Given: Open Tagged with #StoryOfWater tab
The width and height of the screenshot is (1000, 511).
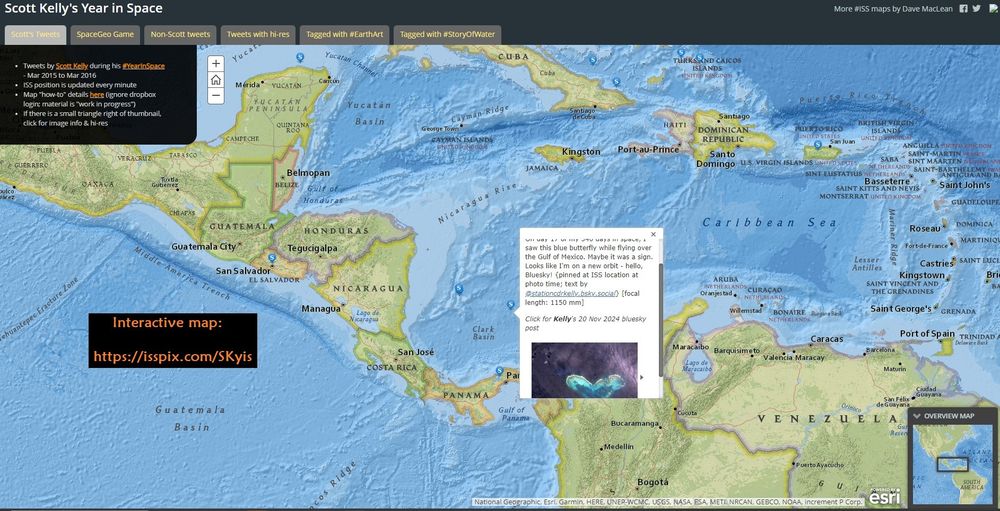Looking at the screenshot, I should pos(447,34).
